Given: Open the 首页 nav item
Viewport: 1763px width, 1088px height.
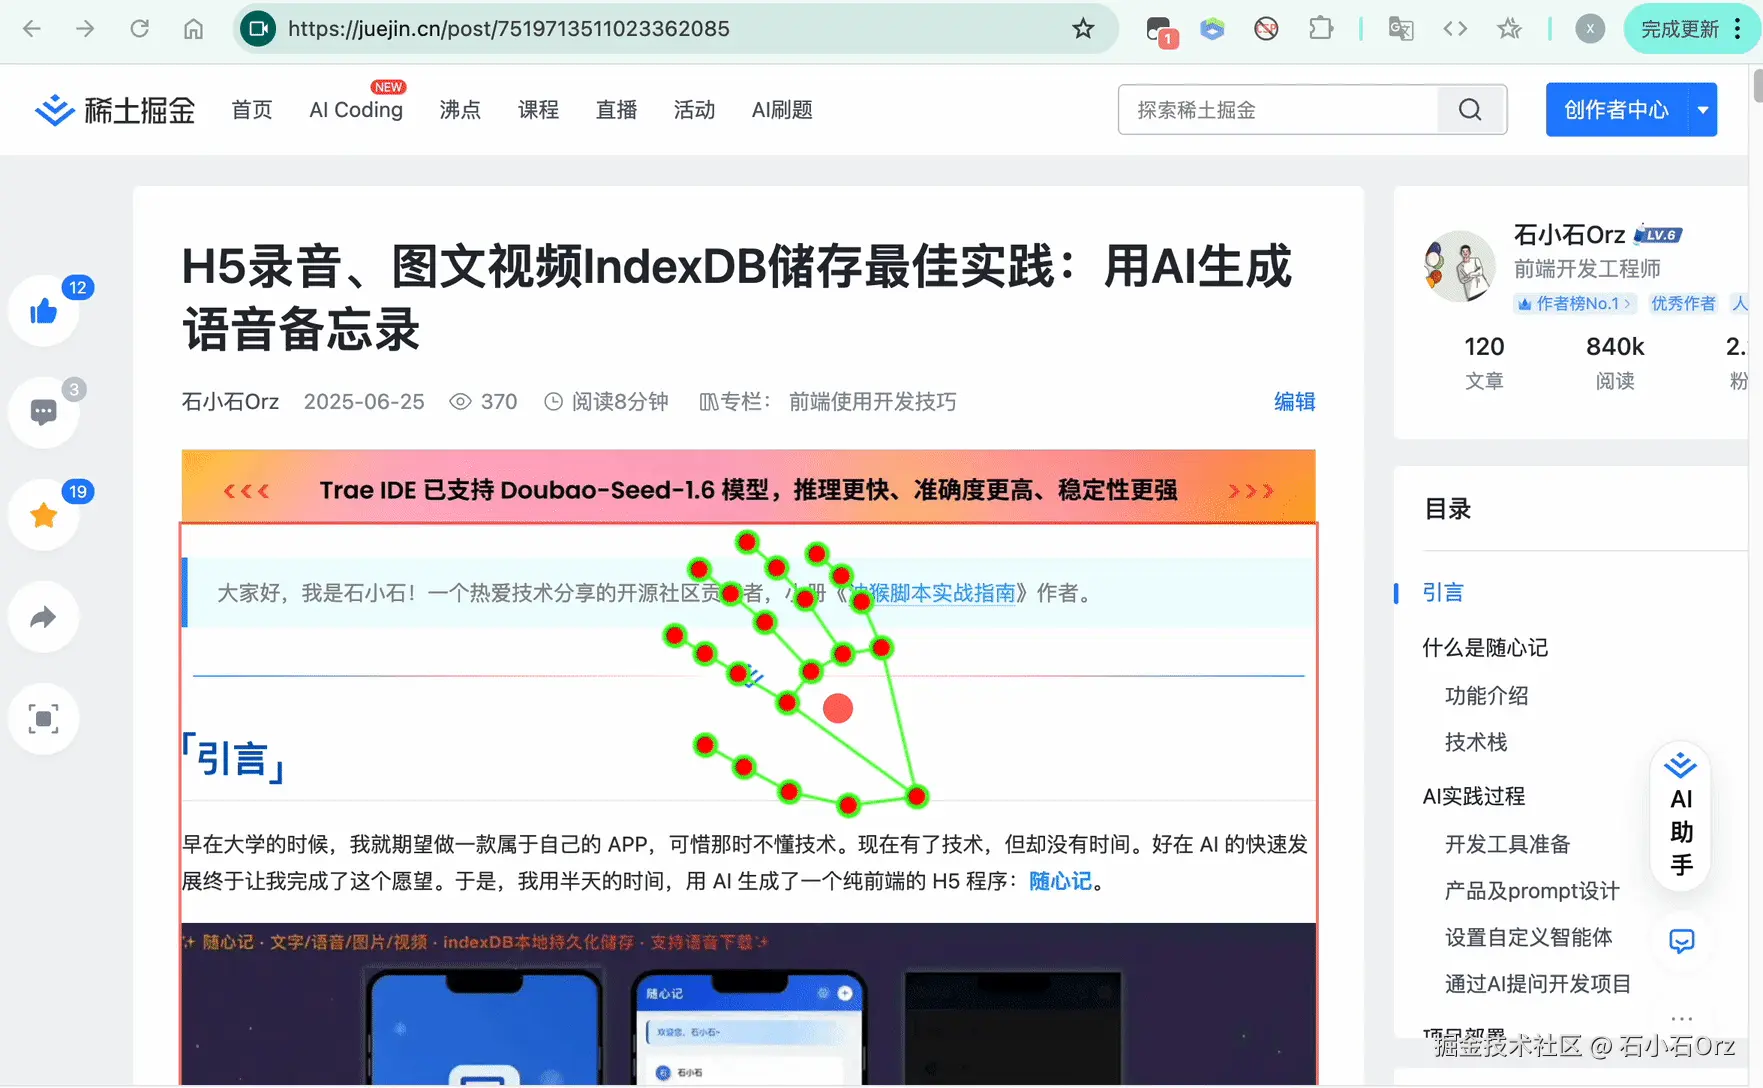Looking at the screenshot, I should tap(252, 110).
